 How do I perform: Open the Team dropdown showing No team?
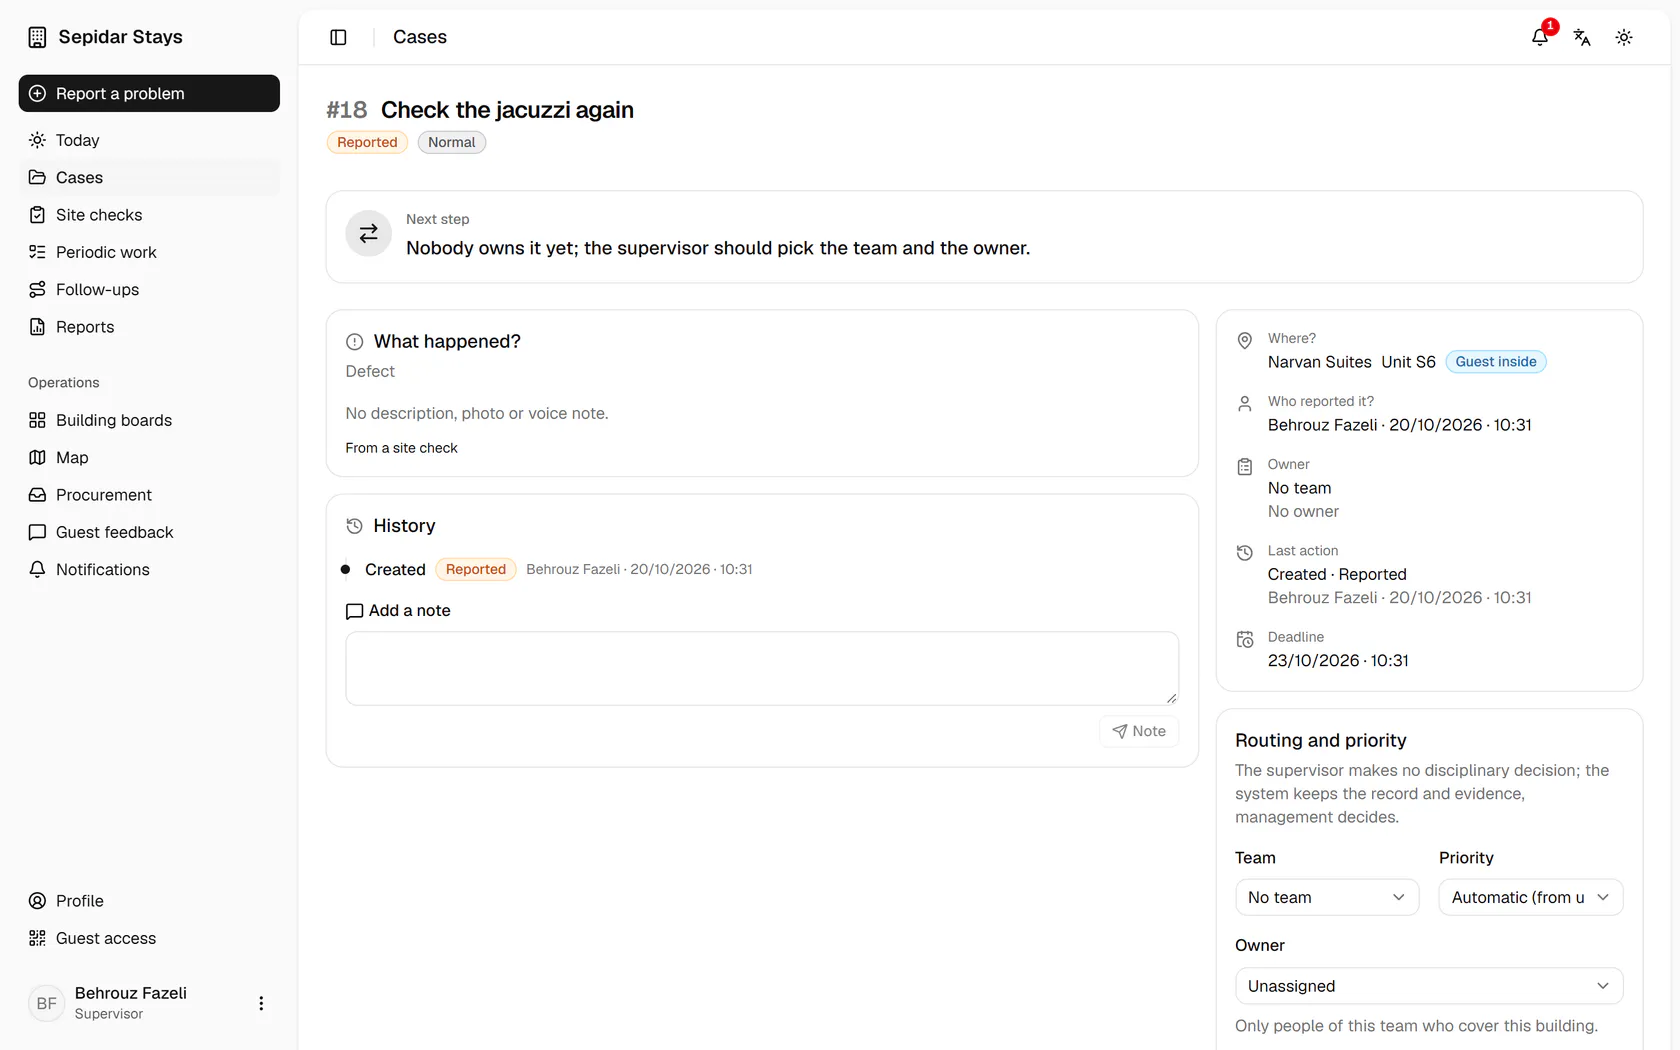tap(1327, 898)
